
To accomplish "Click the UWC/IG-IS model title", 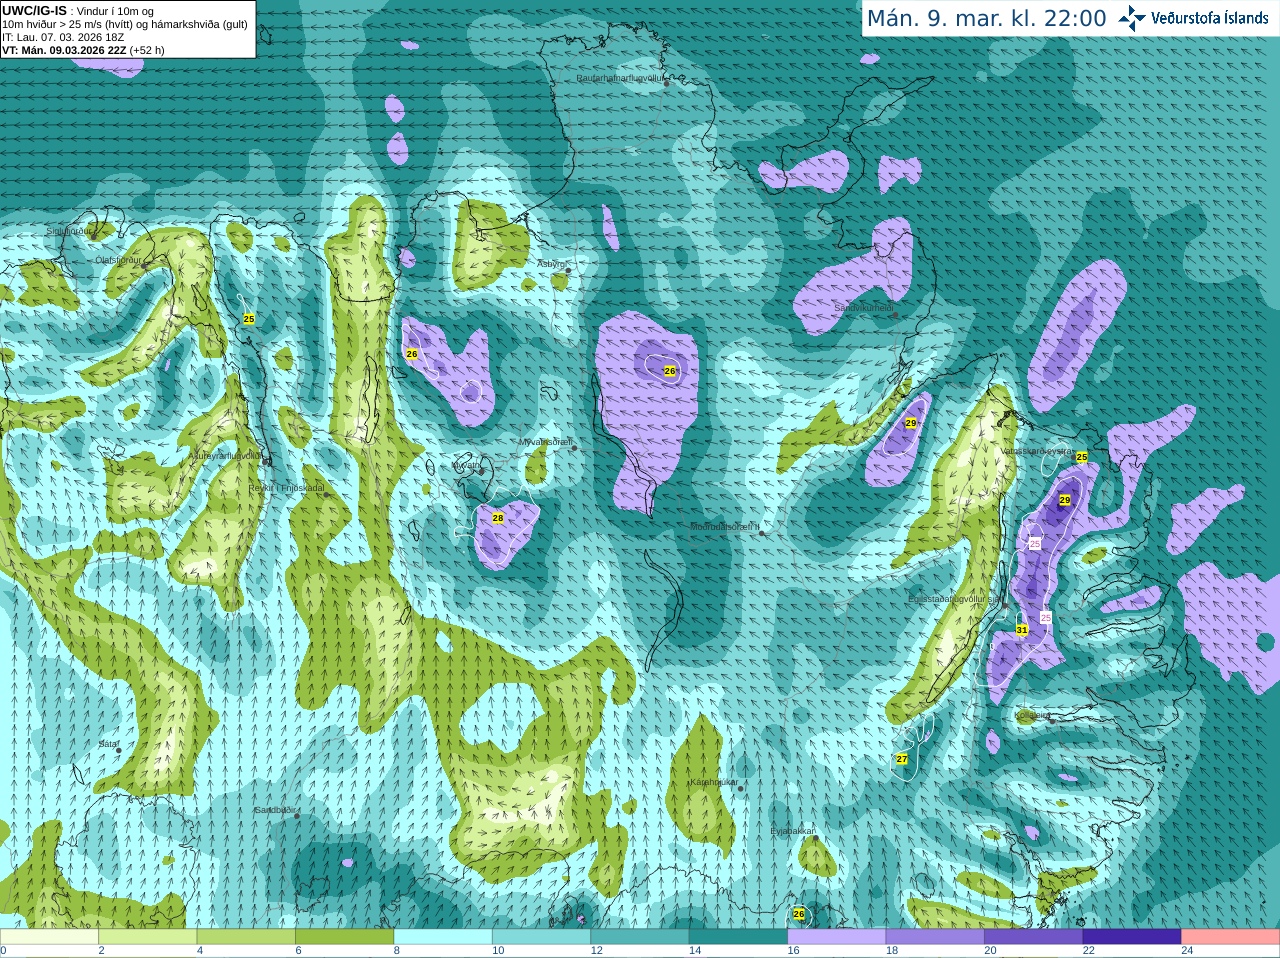I will (35, 10).
